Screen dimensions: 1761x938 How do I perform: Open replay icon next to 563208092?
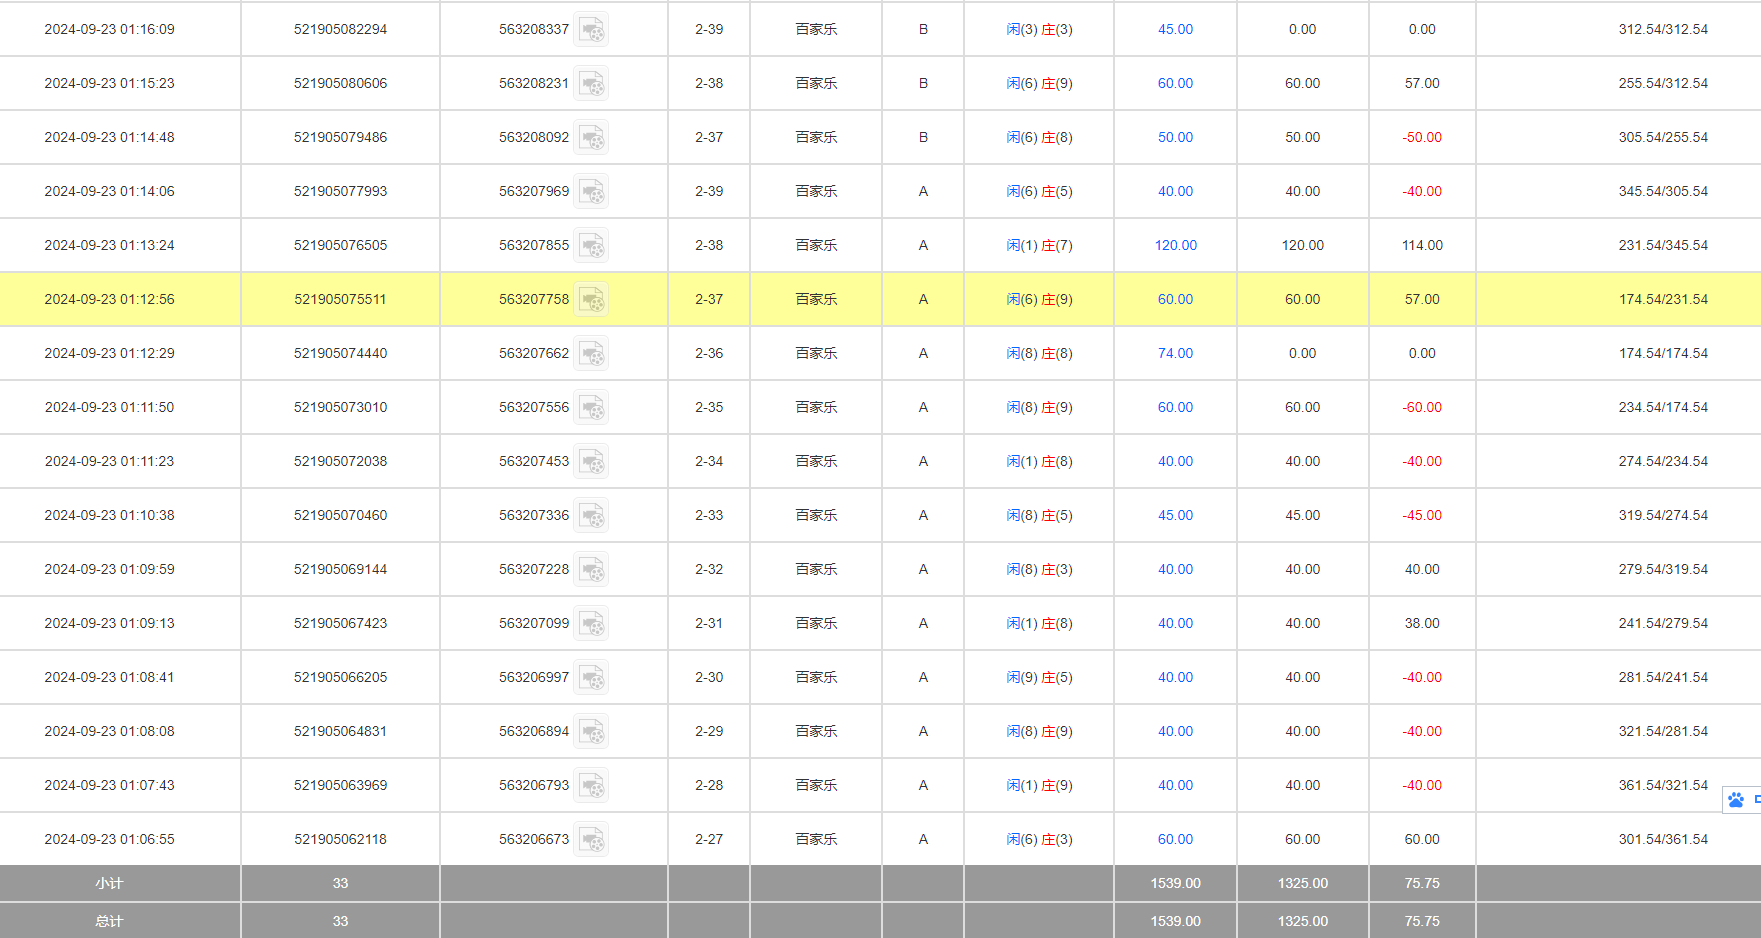tap(591, 138)
